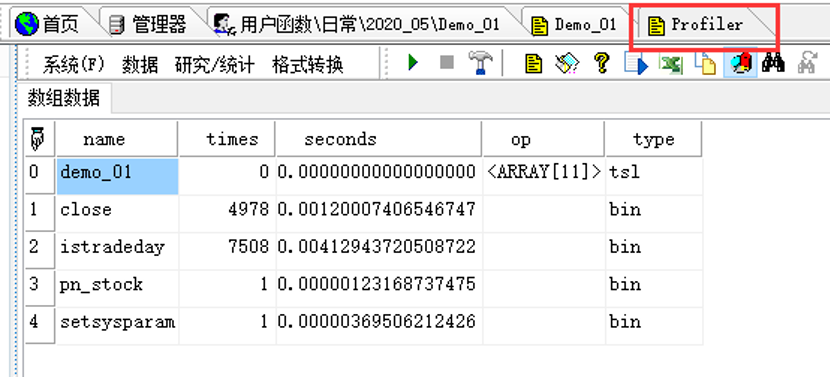Click the yellow document icon in the toolbar

pos(534,64)
